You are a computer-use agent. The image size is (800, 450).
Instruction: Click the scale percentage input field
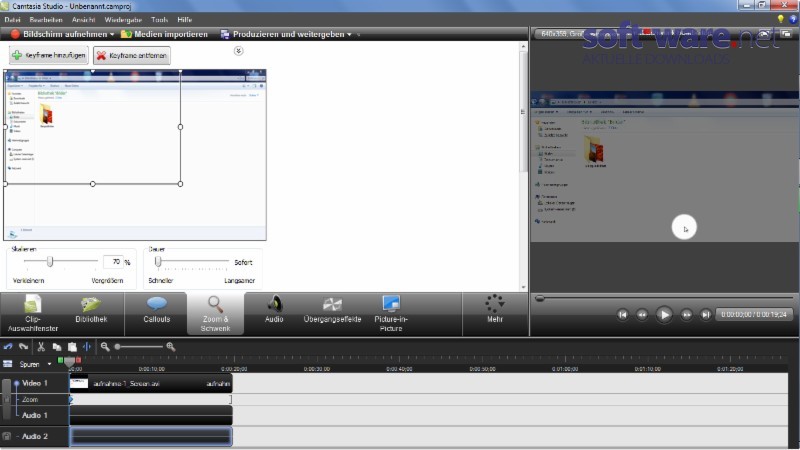click(113, 262)
